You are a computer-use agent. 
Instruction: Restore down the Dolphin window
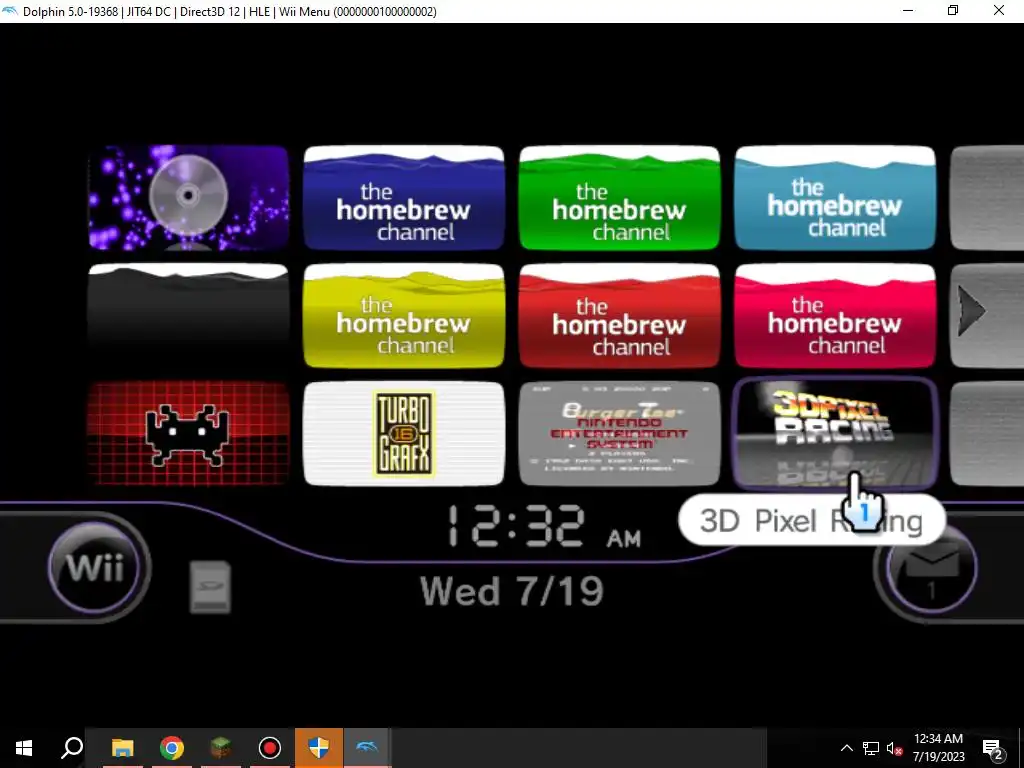953,11
